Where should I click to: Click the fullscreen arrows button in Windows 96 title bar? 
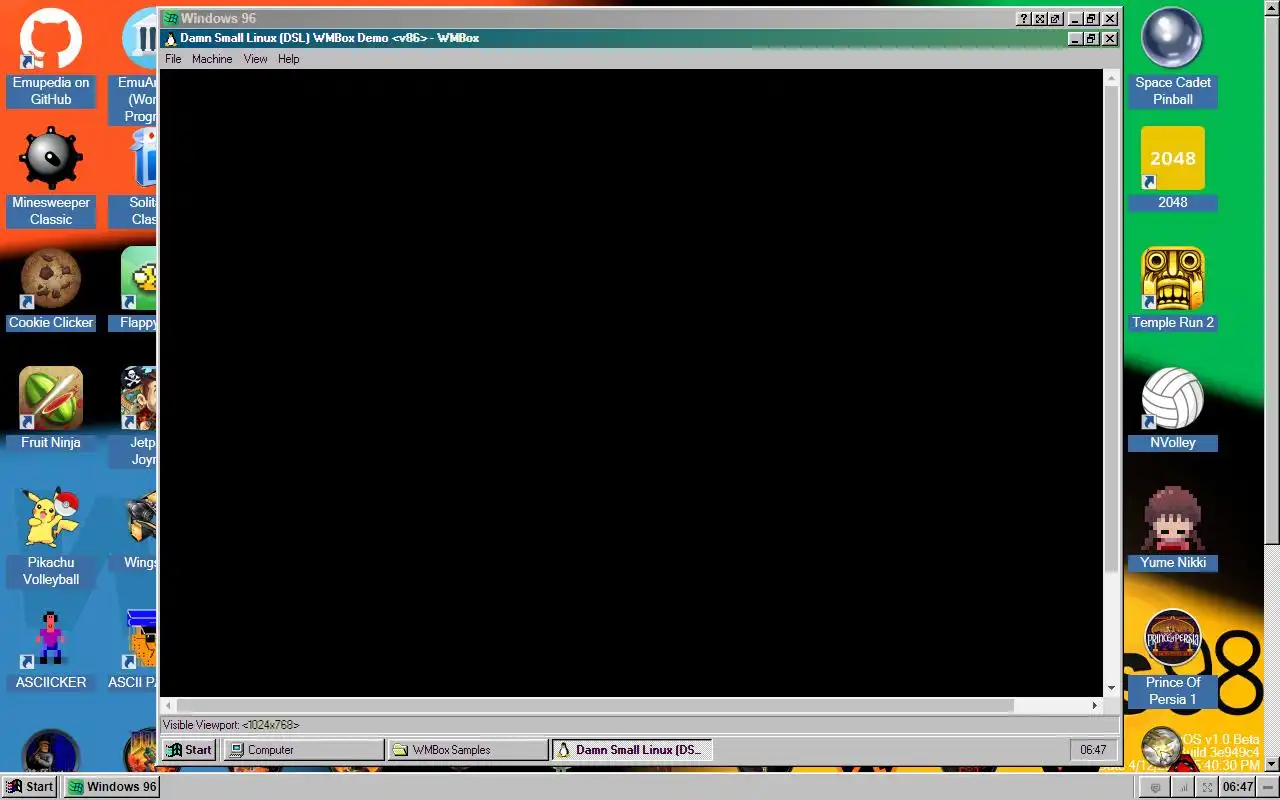[x=1040, y=19]
